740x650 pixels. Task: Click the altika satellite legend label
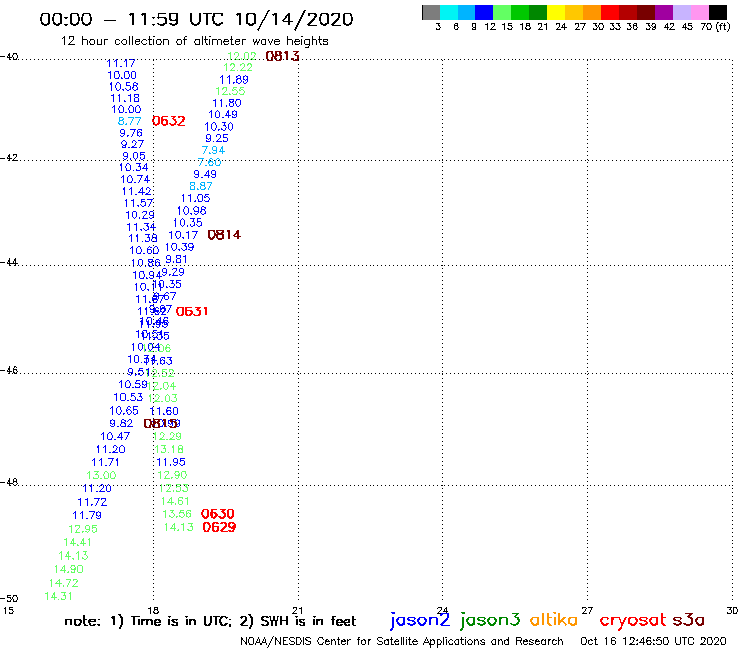[x=554, y=619]
